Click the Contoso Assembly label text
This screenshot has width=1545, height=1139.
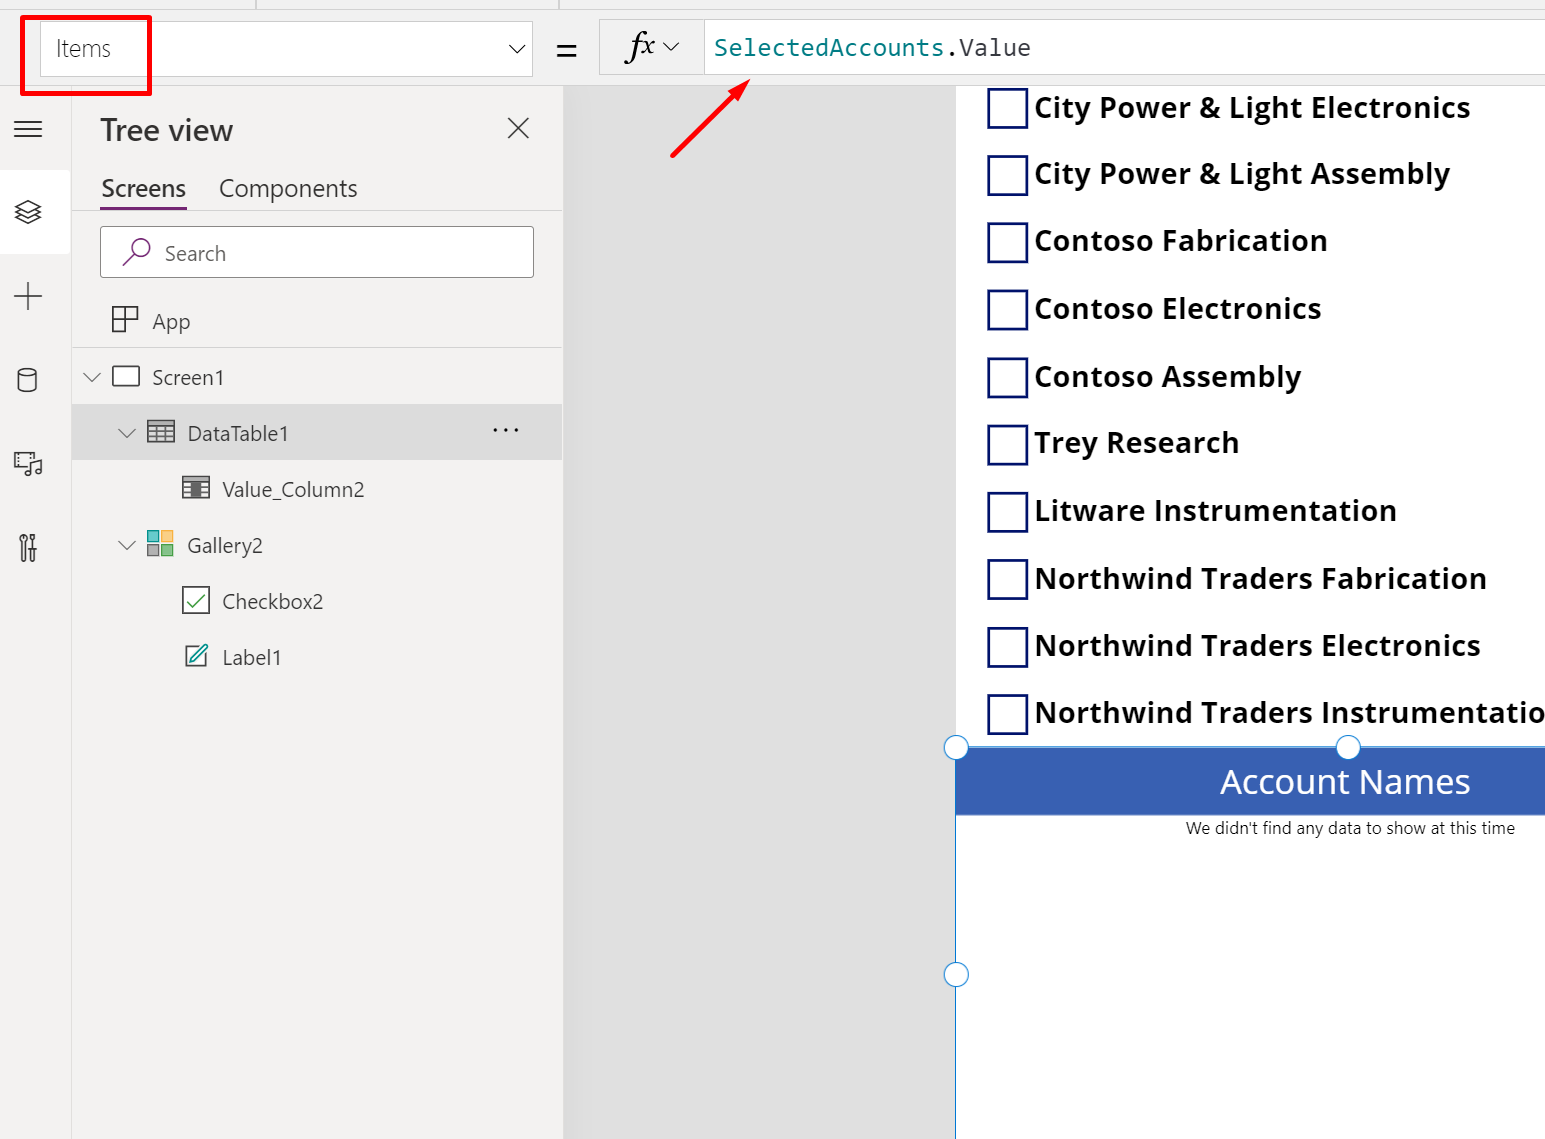(x=1168, y=377)
